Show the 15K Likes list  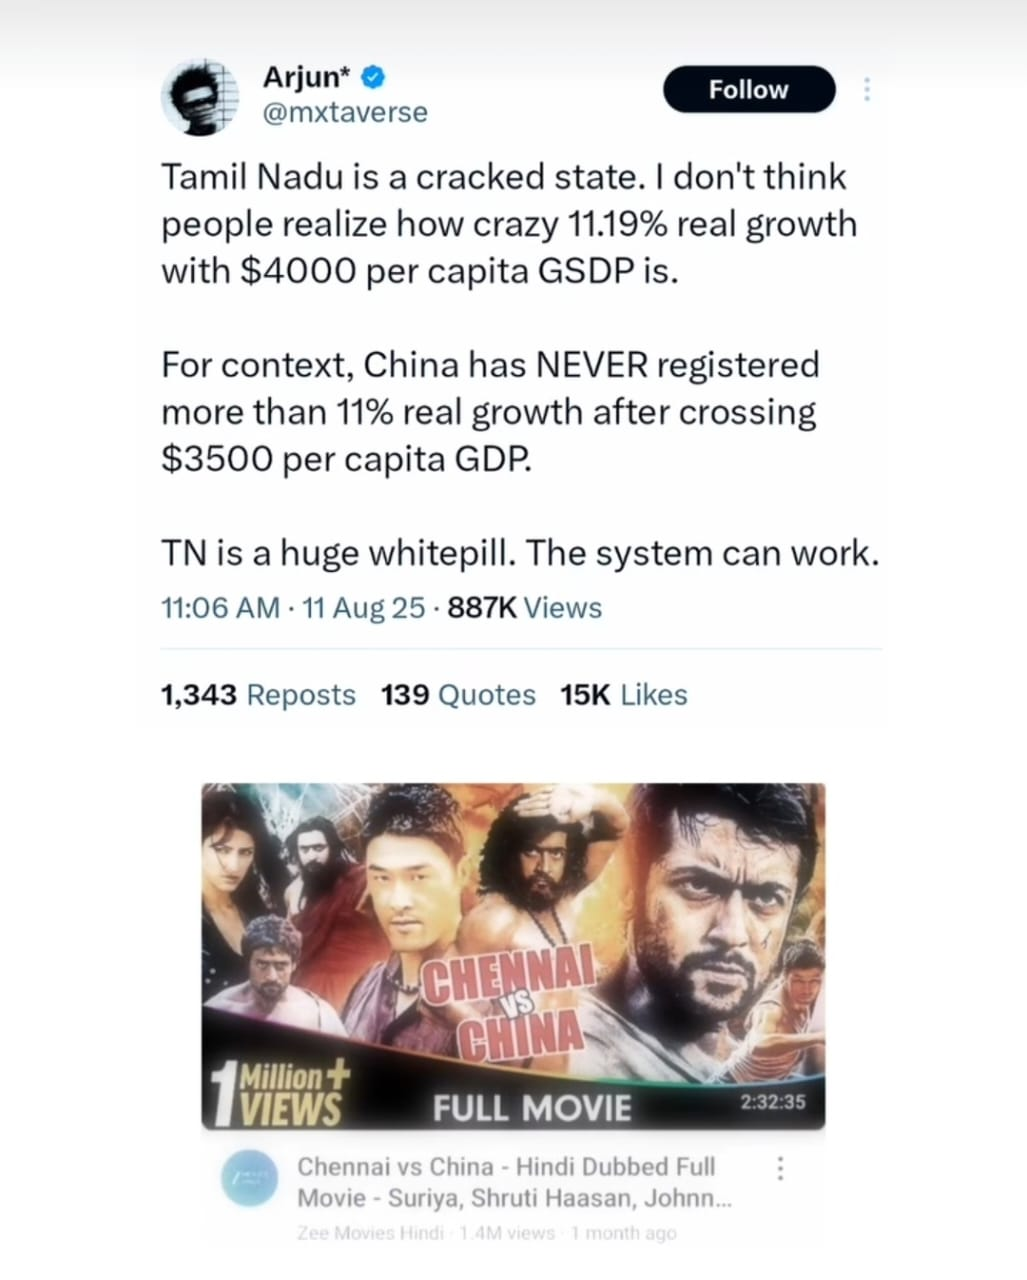[x=624, y=695]
